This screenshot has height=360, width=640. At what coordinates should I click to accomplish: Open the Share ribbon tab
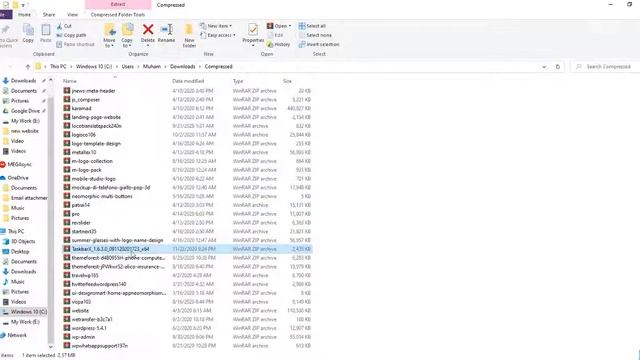49,15
